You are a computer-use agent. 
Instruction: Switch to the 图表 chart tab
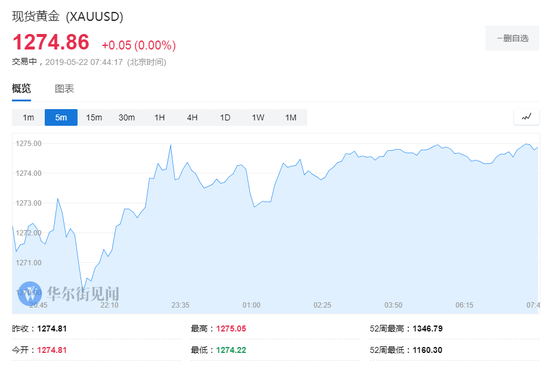point(64,89)
